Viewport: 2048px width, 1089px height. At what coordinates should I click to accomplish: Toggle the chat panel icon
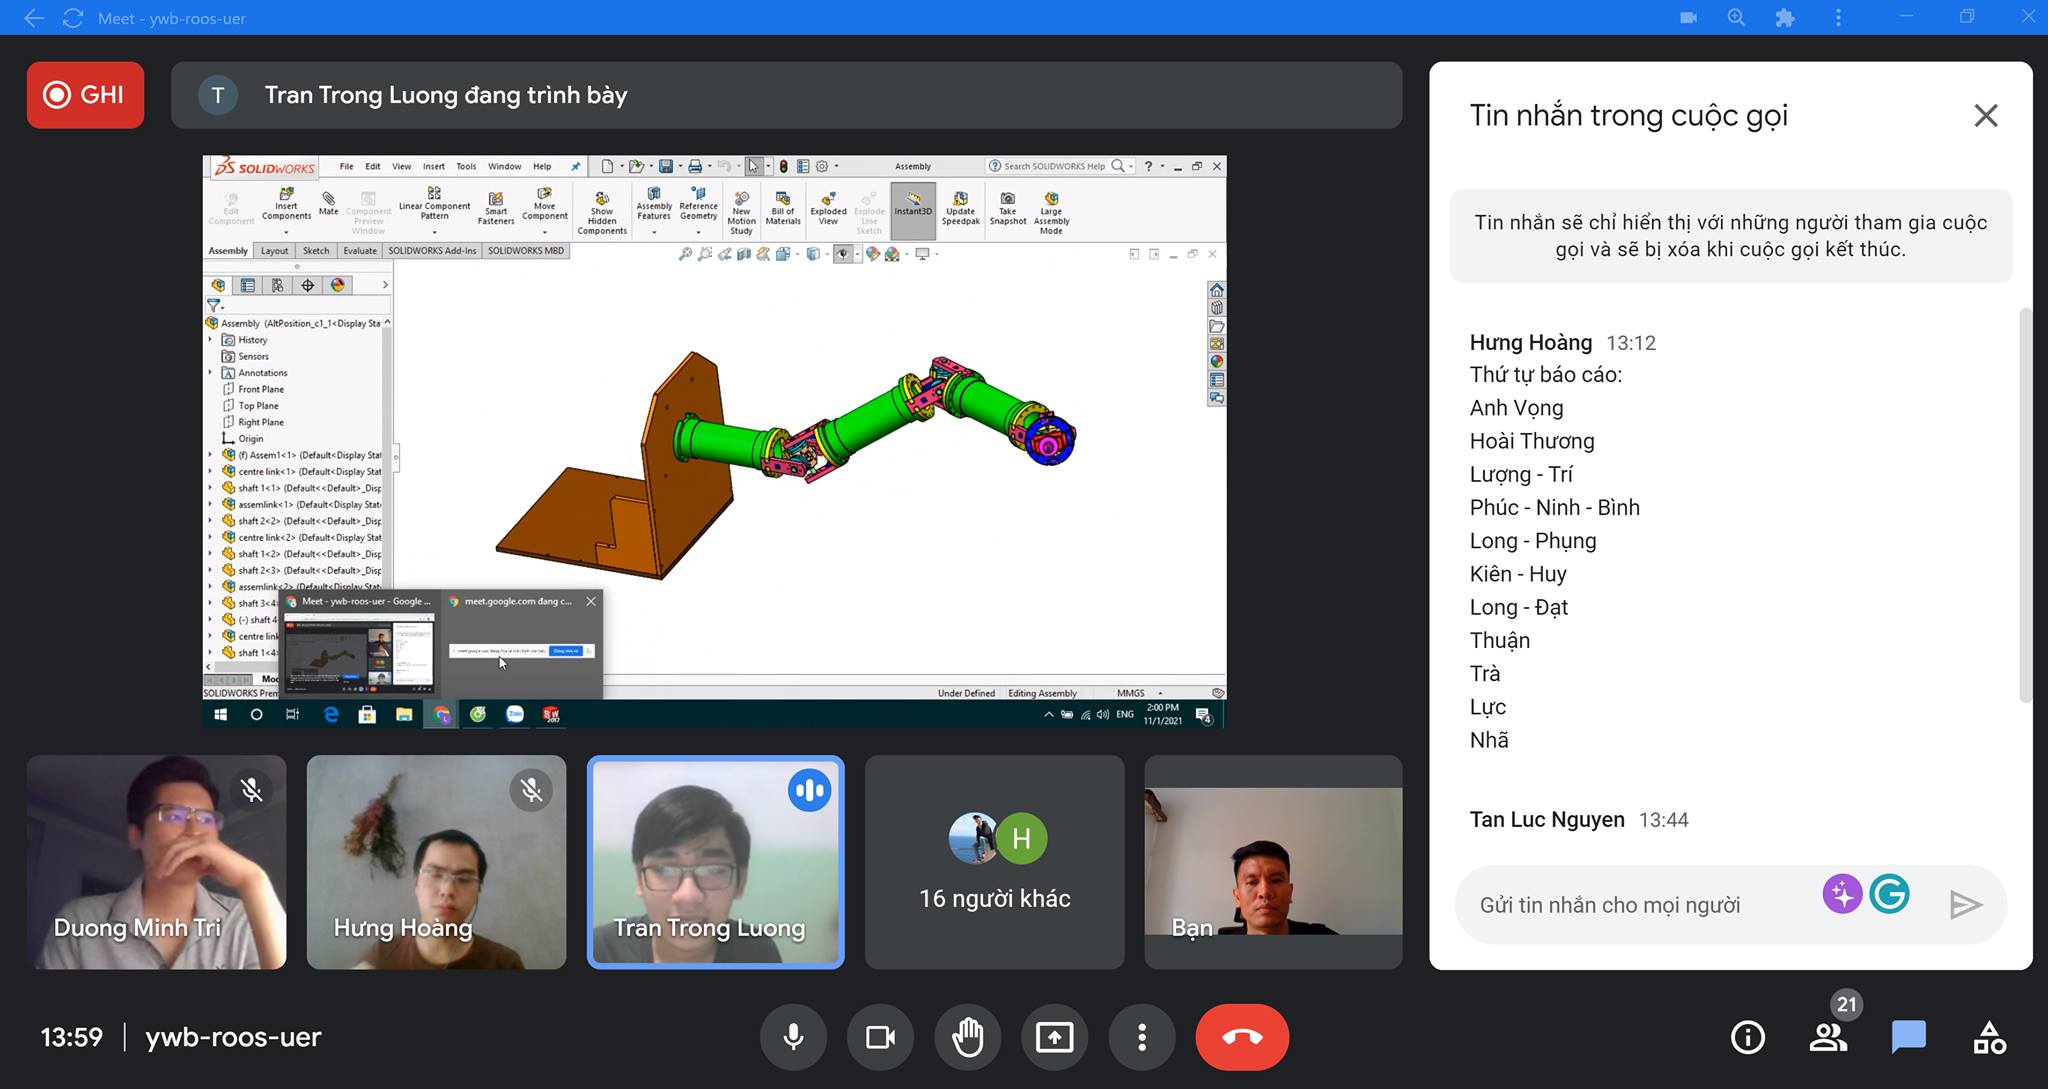tap(1908, 1037)
